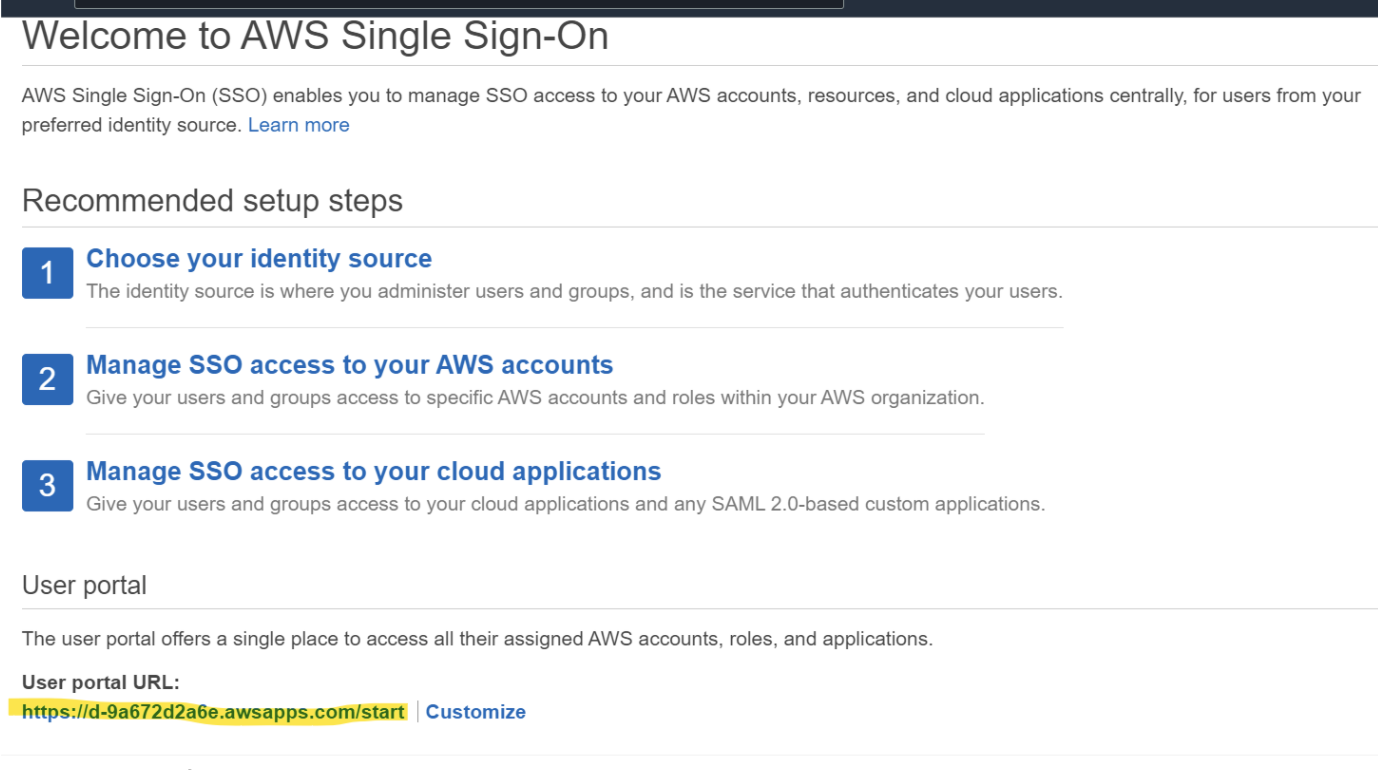The height and width of the screenshot is (770, 1378).
Task: Click the first numbered step badge
Action: 47,272
